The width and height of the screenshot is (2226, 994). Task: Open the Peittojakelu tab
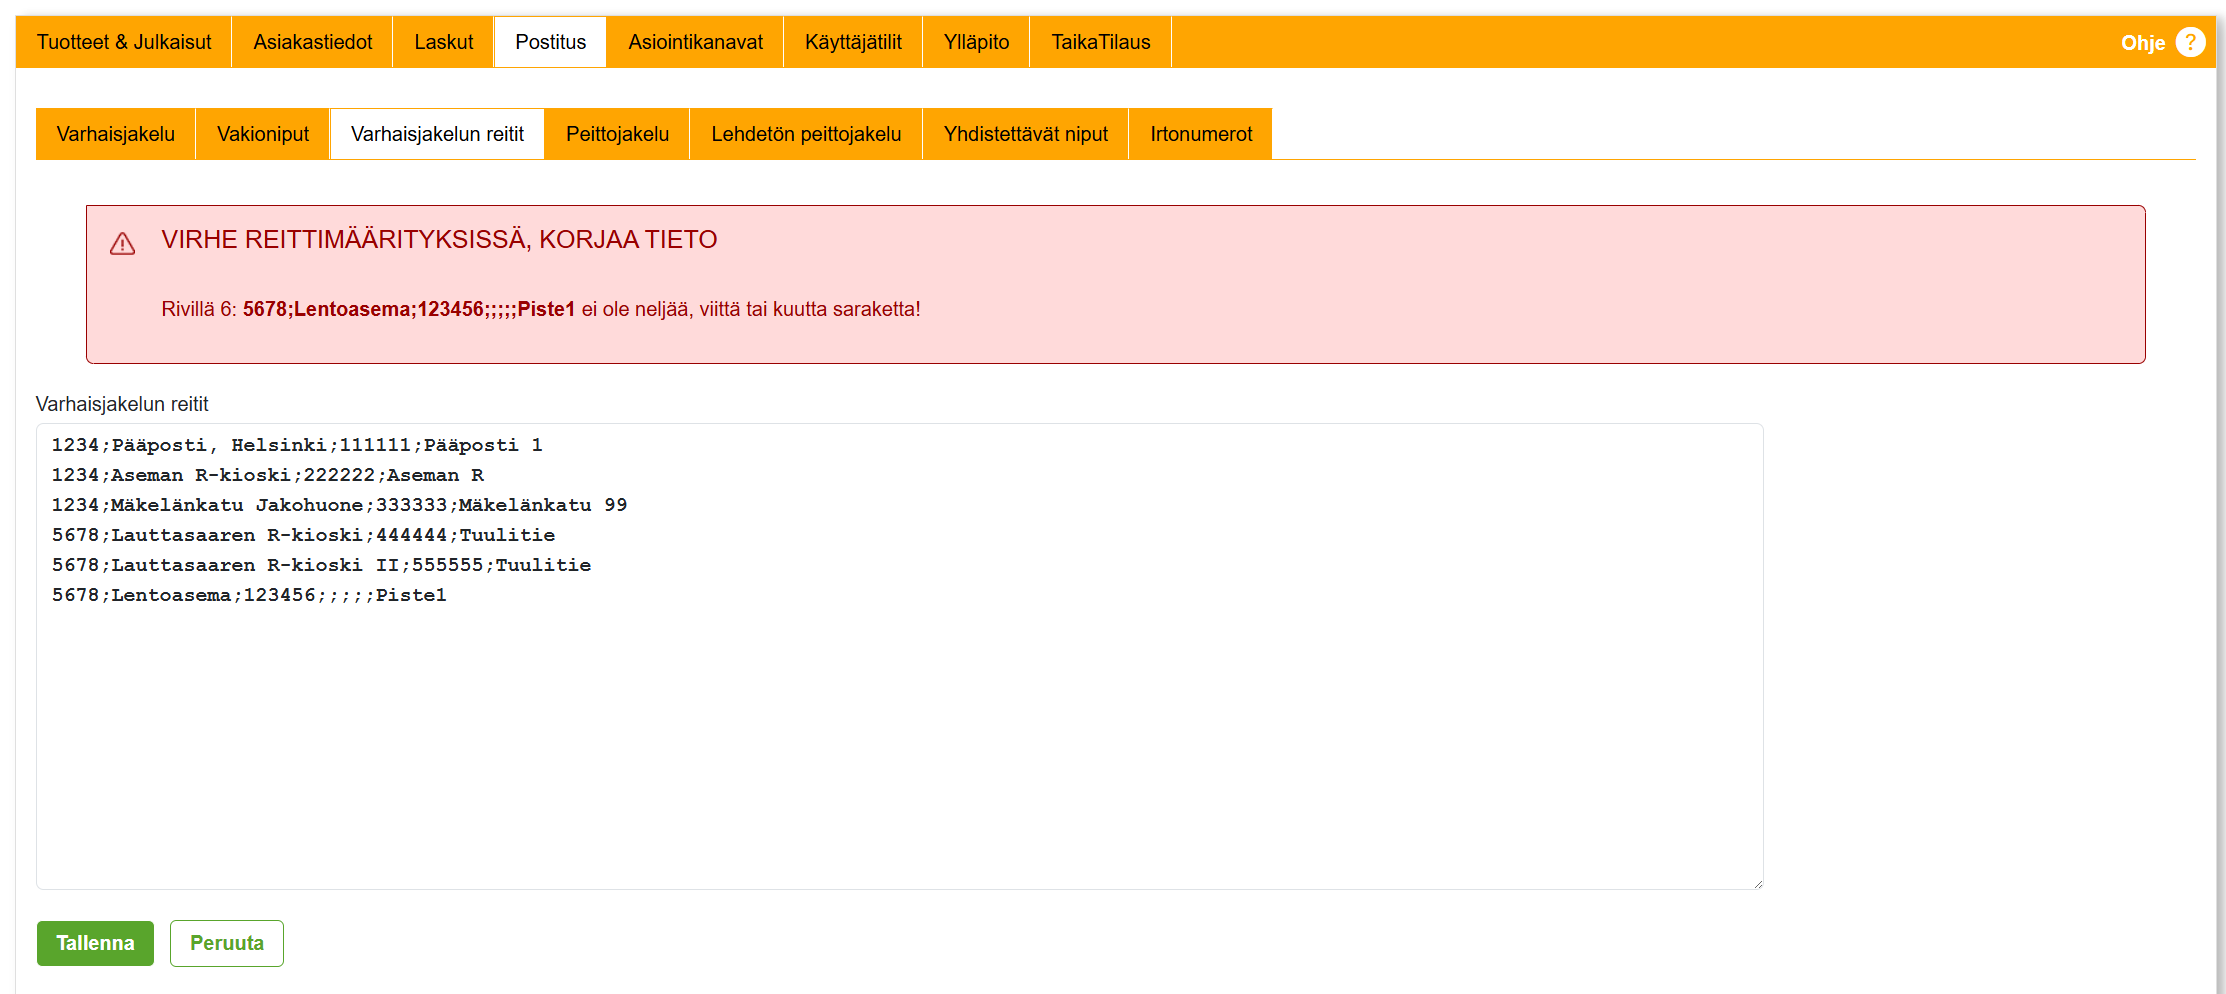(x=617, y=134)
